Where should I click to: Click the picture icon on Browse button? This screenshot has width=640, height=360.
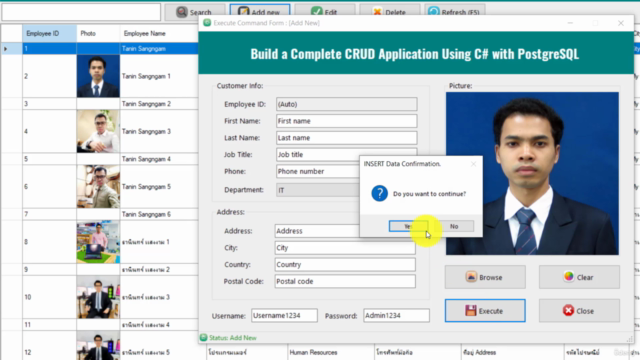(471, 277)
